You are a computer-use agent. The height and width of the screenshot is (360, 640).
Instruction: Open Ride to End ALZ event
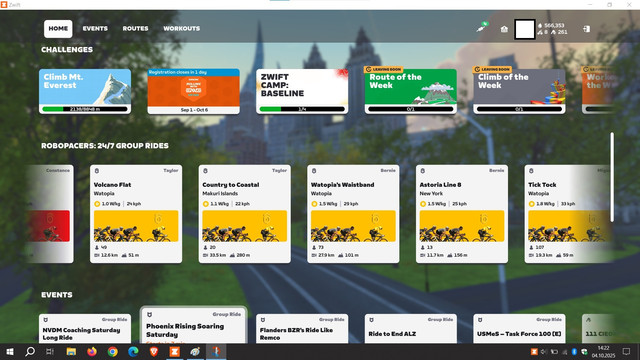(411, 329)
